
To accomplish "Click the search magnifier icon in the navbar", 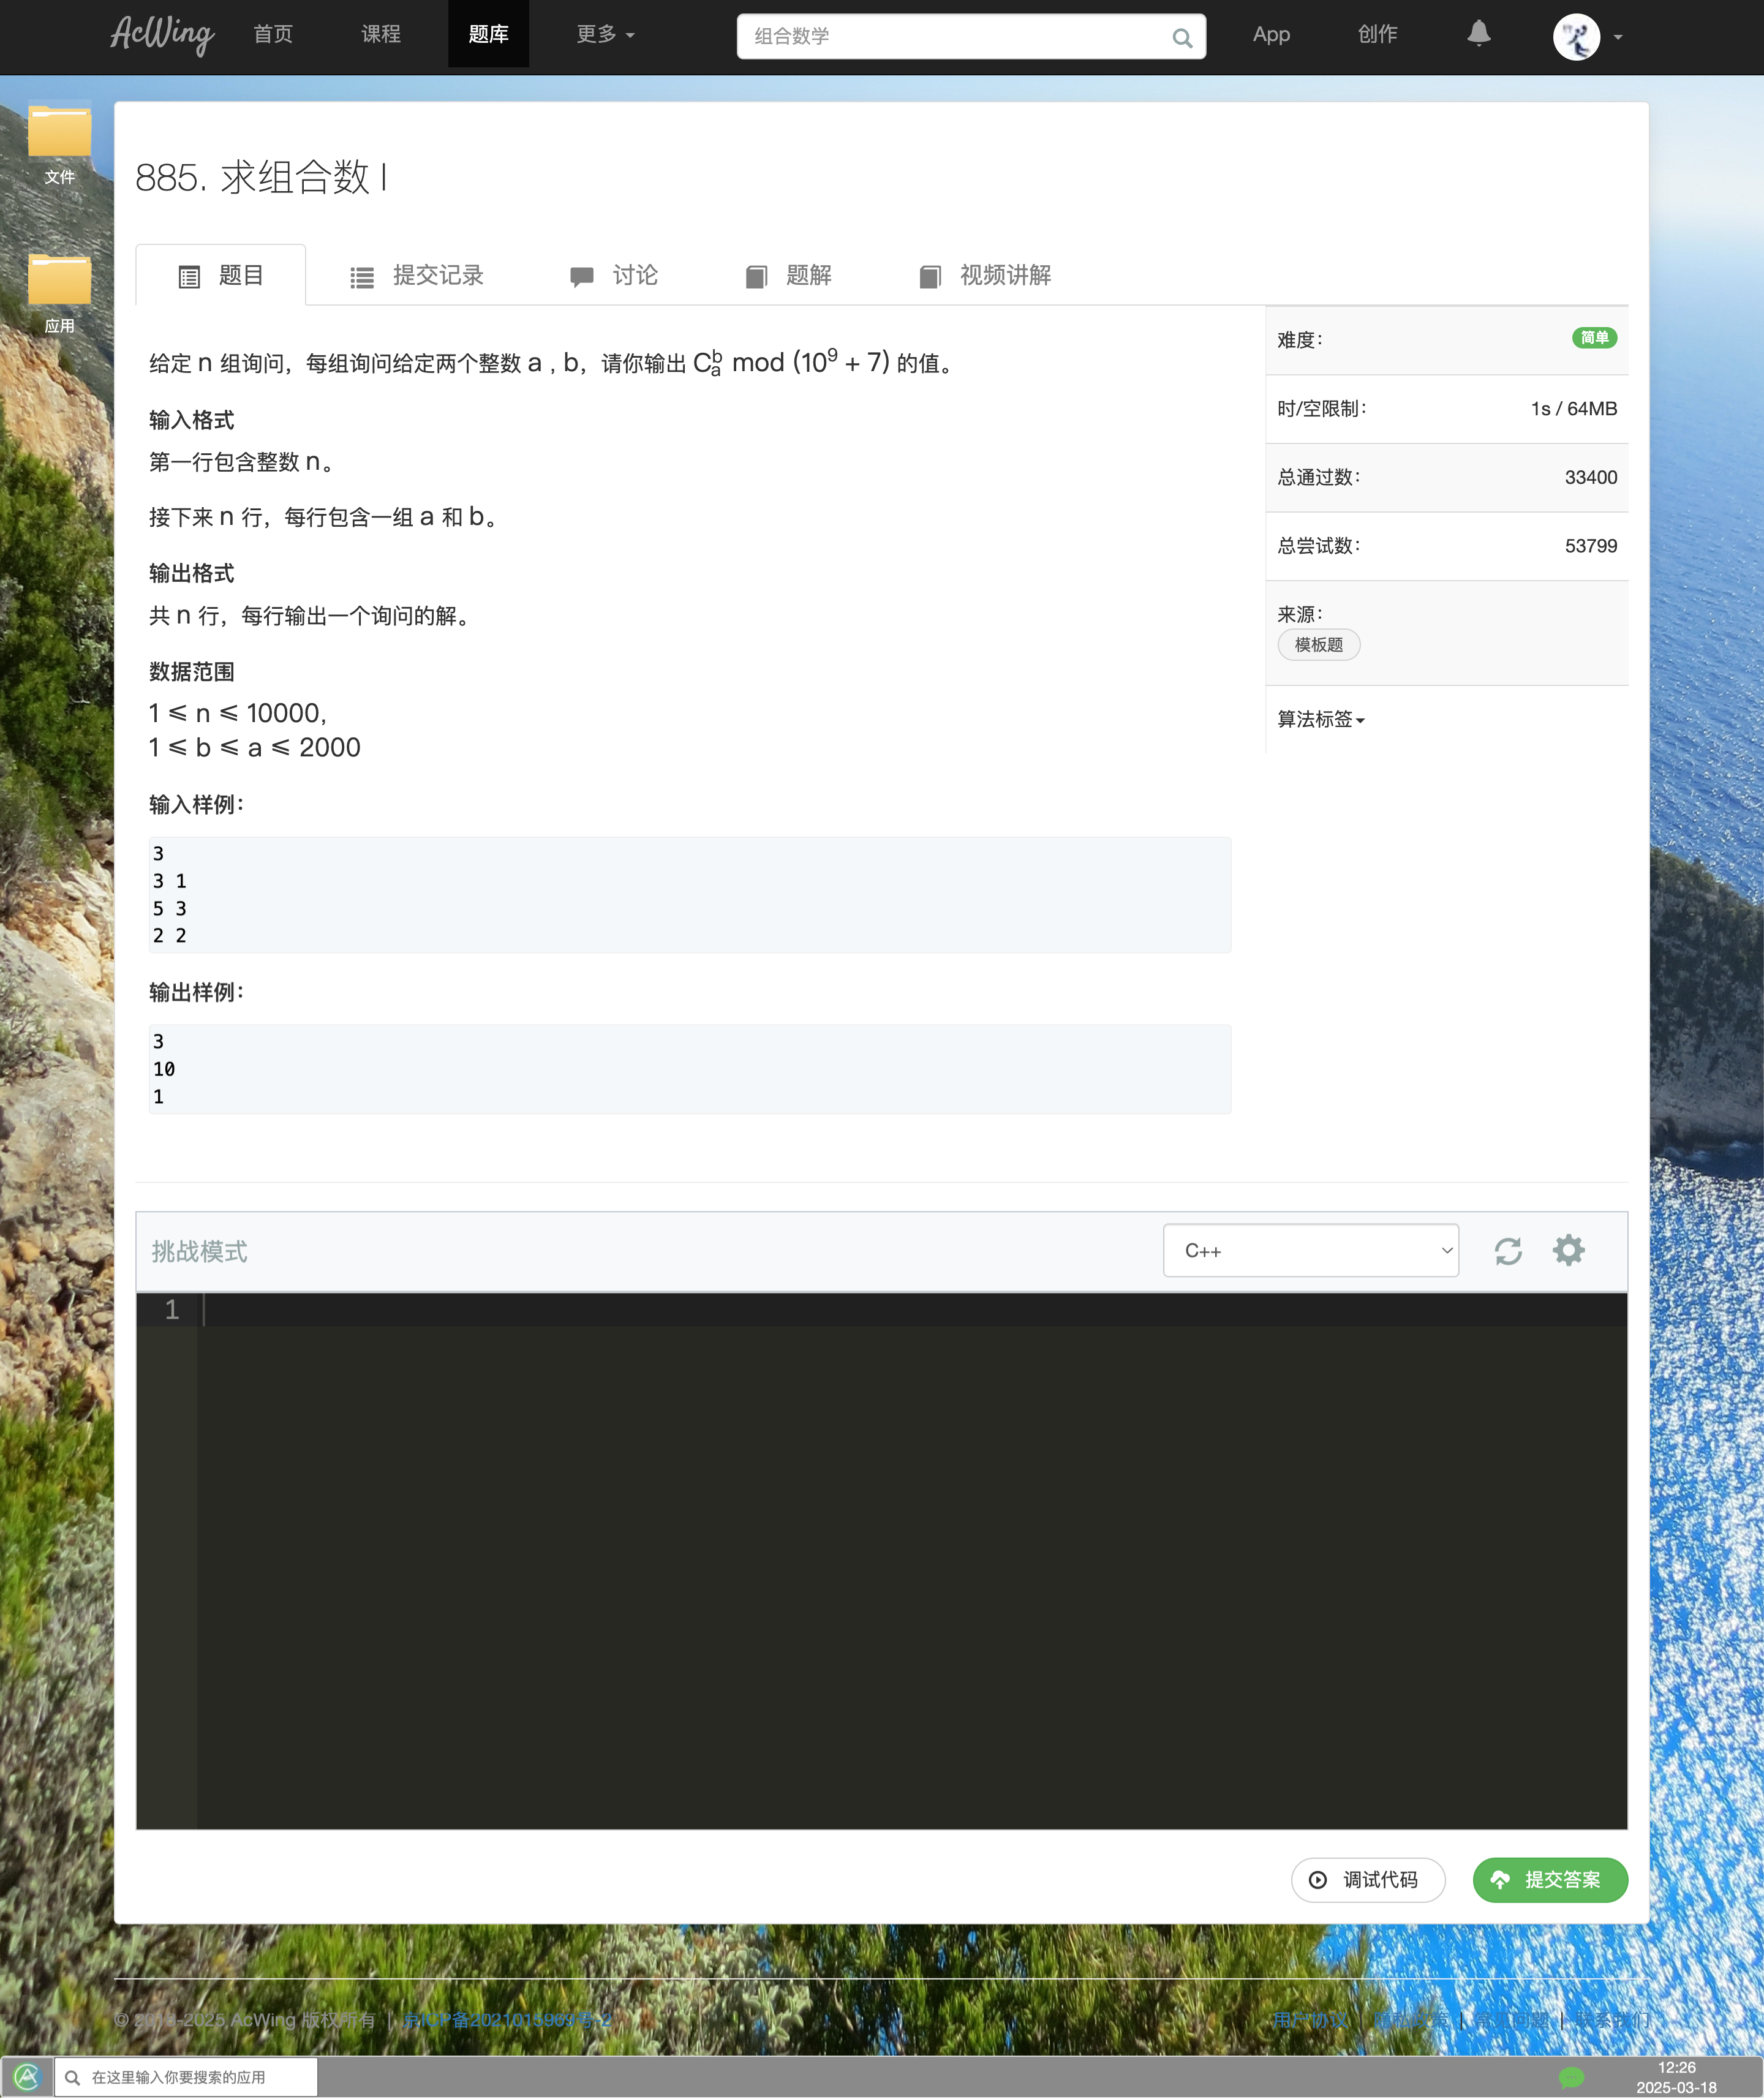I will tap(1182, 38).
